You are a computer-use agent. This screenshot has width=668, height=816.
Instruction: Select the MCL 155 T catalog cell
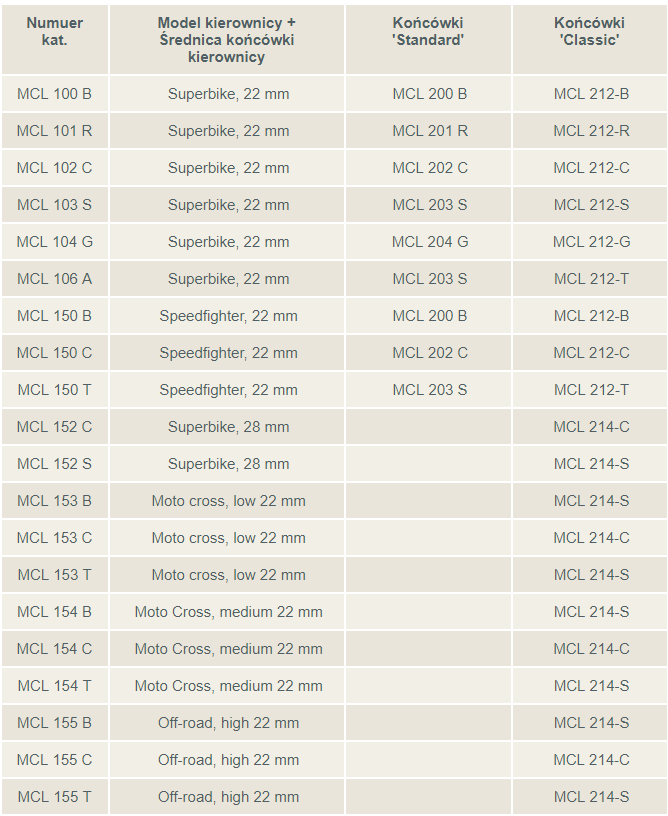[55, 797]
